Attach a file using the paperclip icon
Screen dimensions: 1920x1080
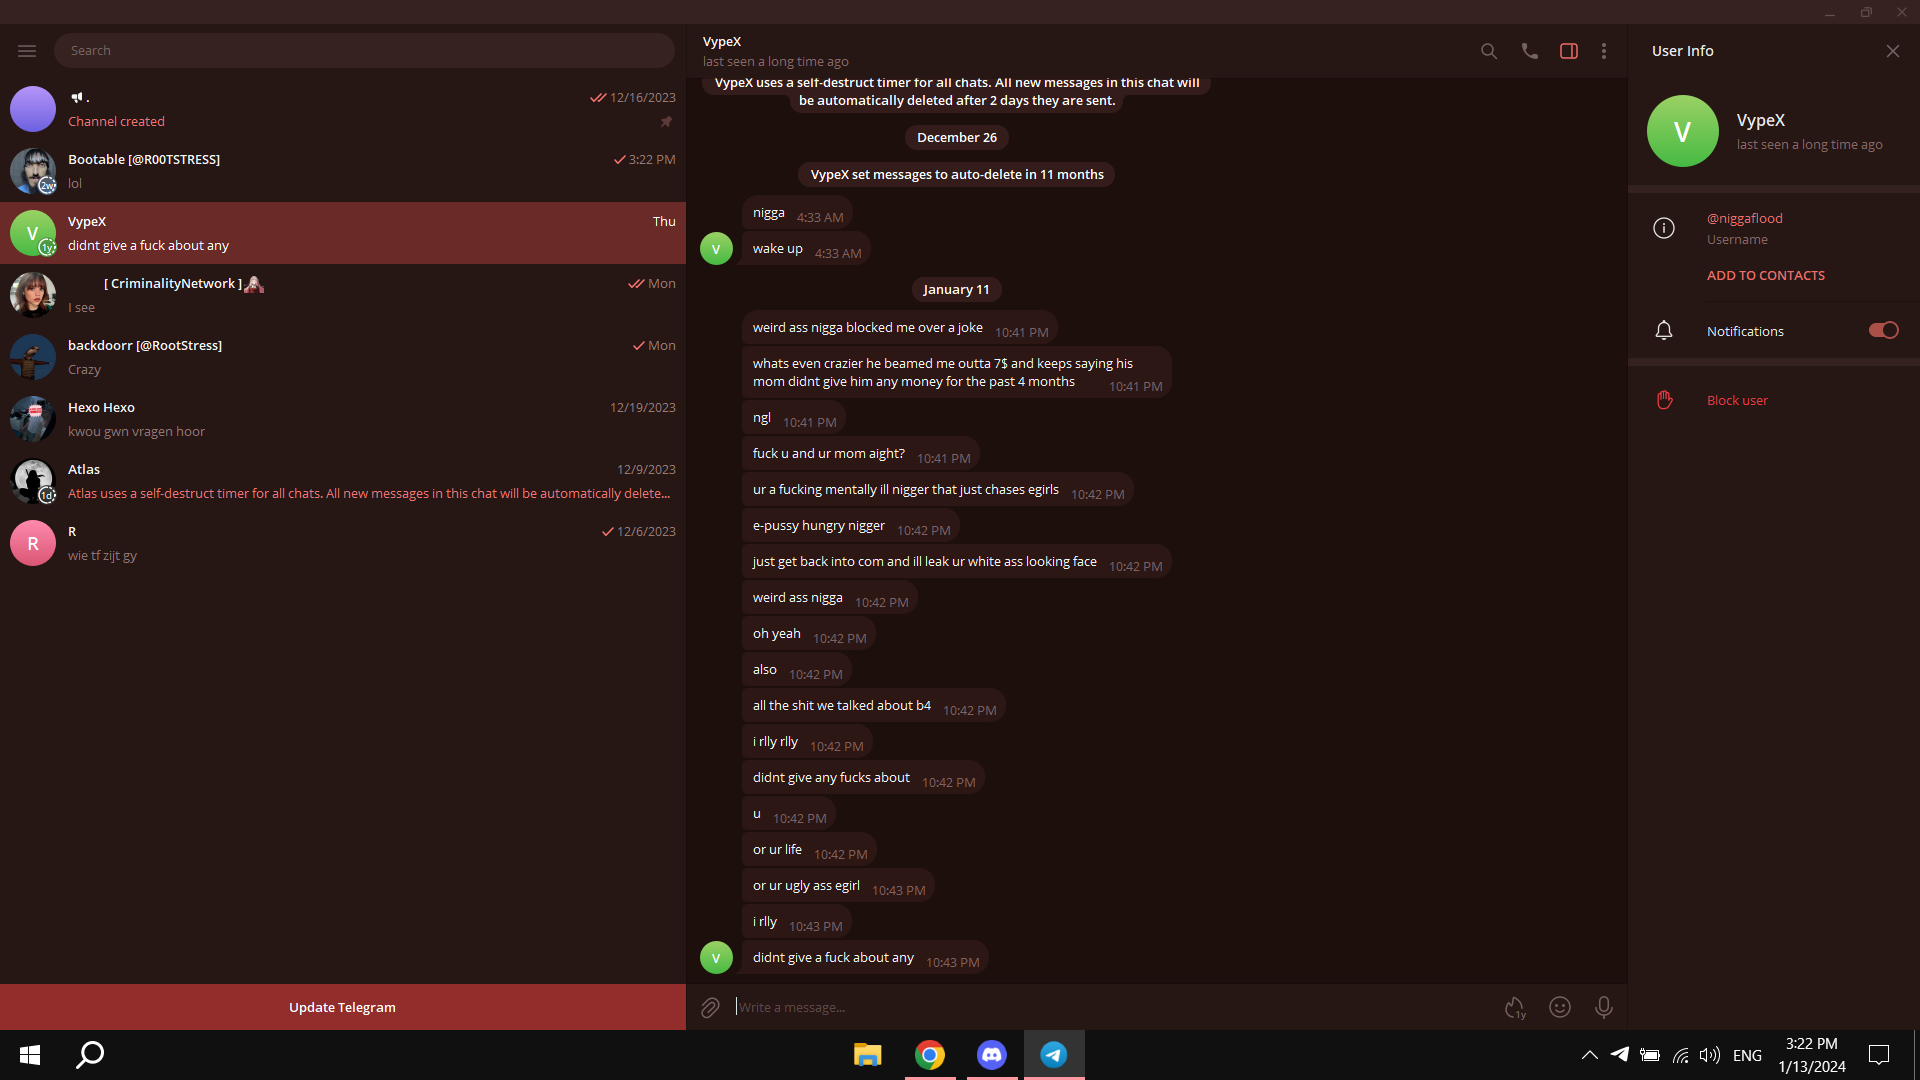coord(710,1007)
